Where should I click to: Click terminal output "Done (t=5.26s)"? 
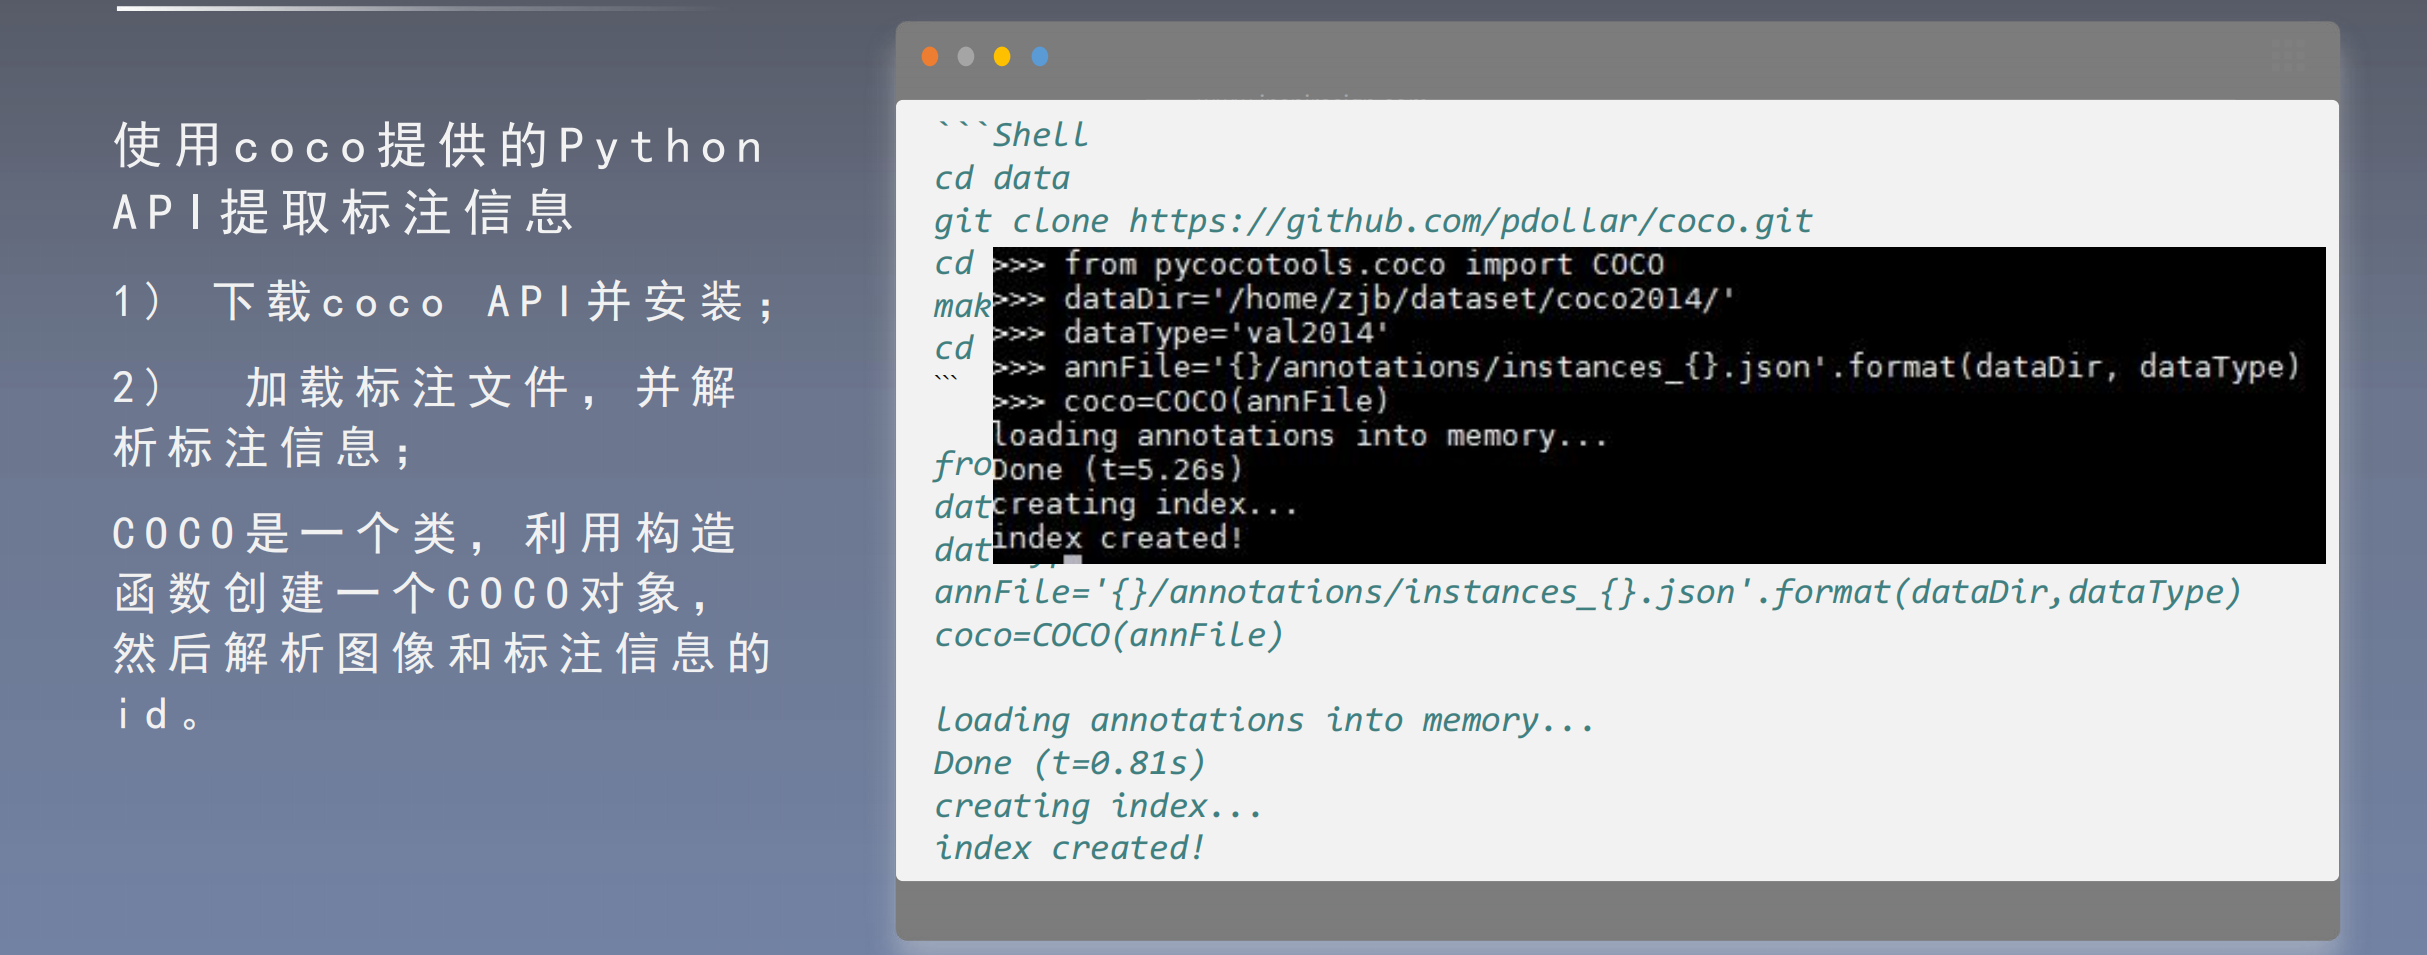(x=1118, y=470)
